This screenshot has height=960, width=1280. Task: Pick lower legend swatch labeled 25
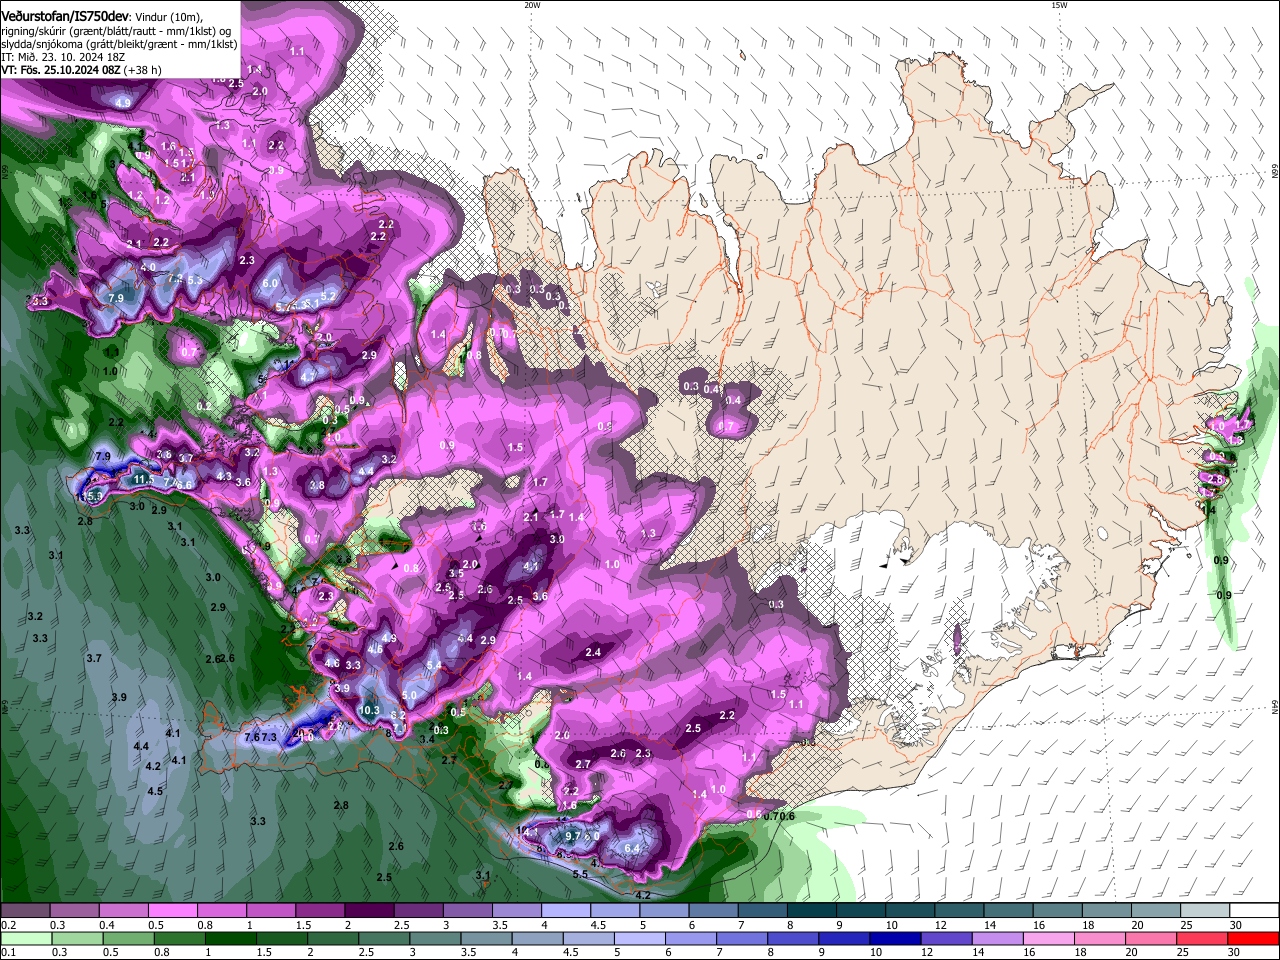click(1203, 938)
